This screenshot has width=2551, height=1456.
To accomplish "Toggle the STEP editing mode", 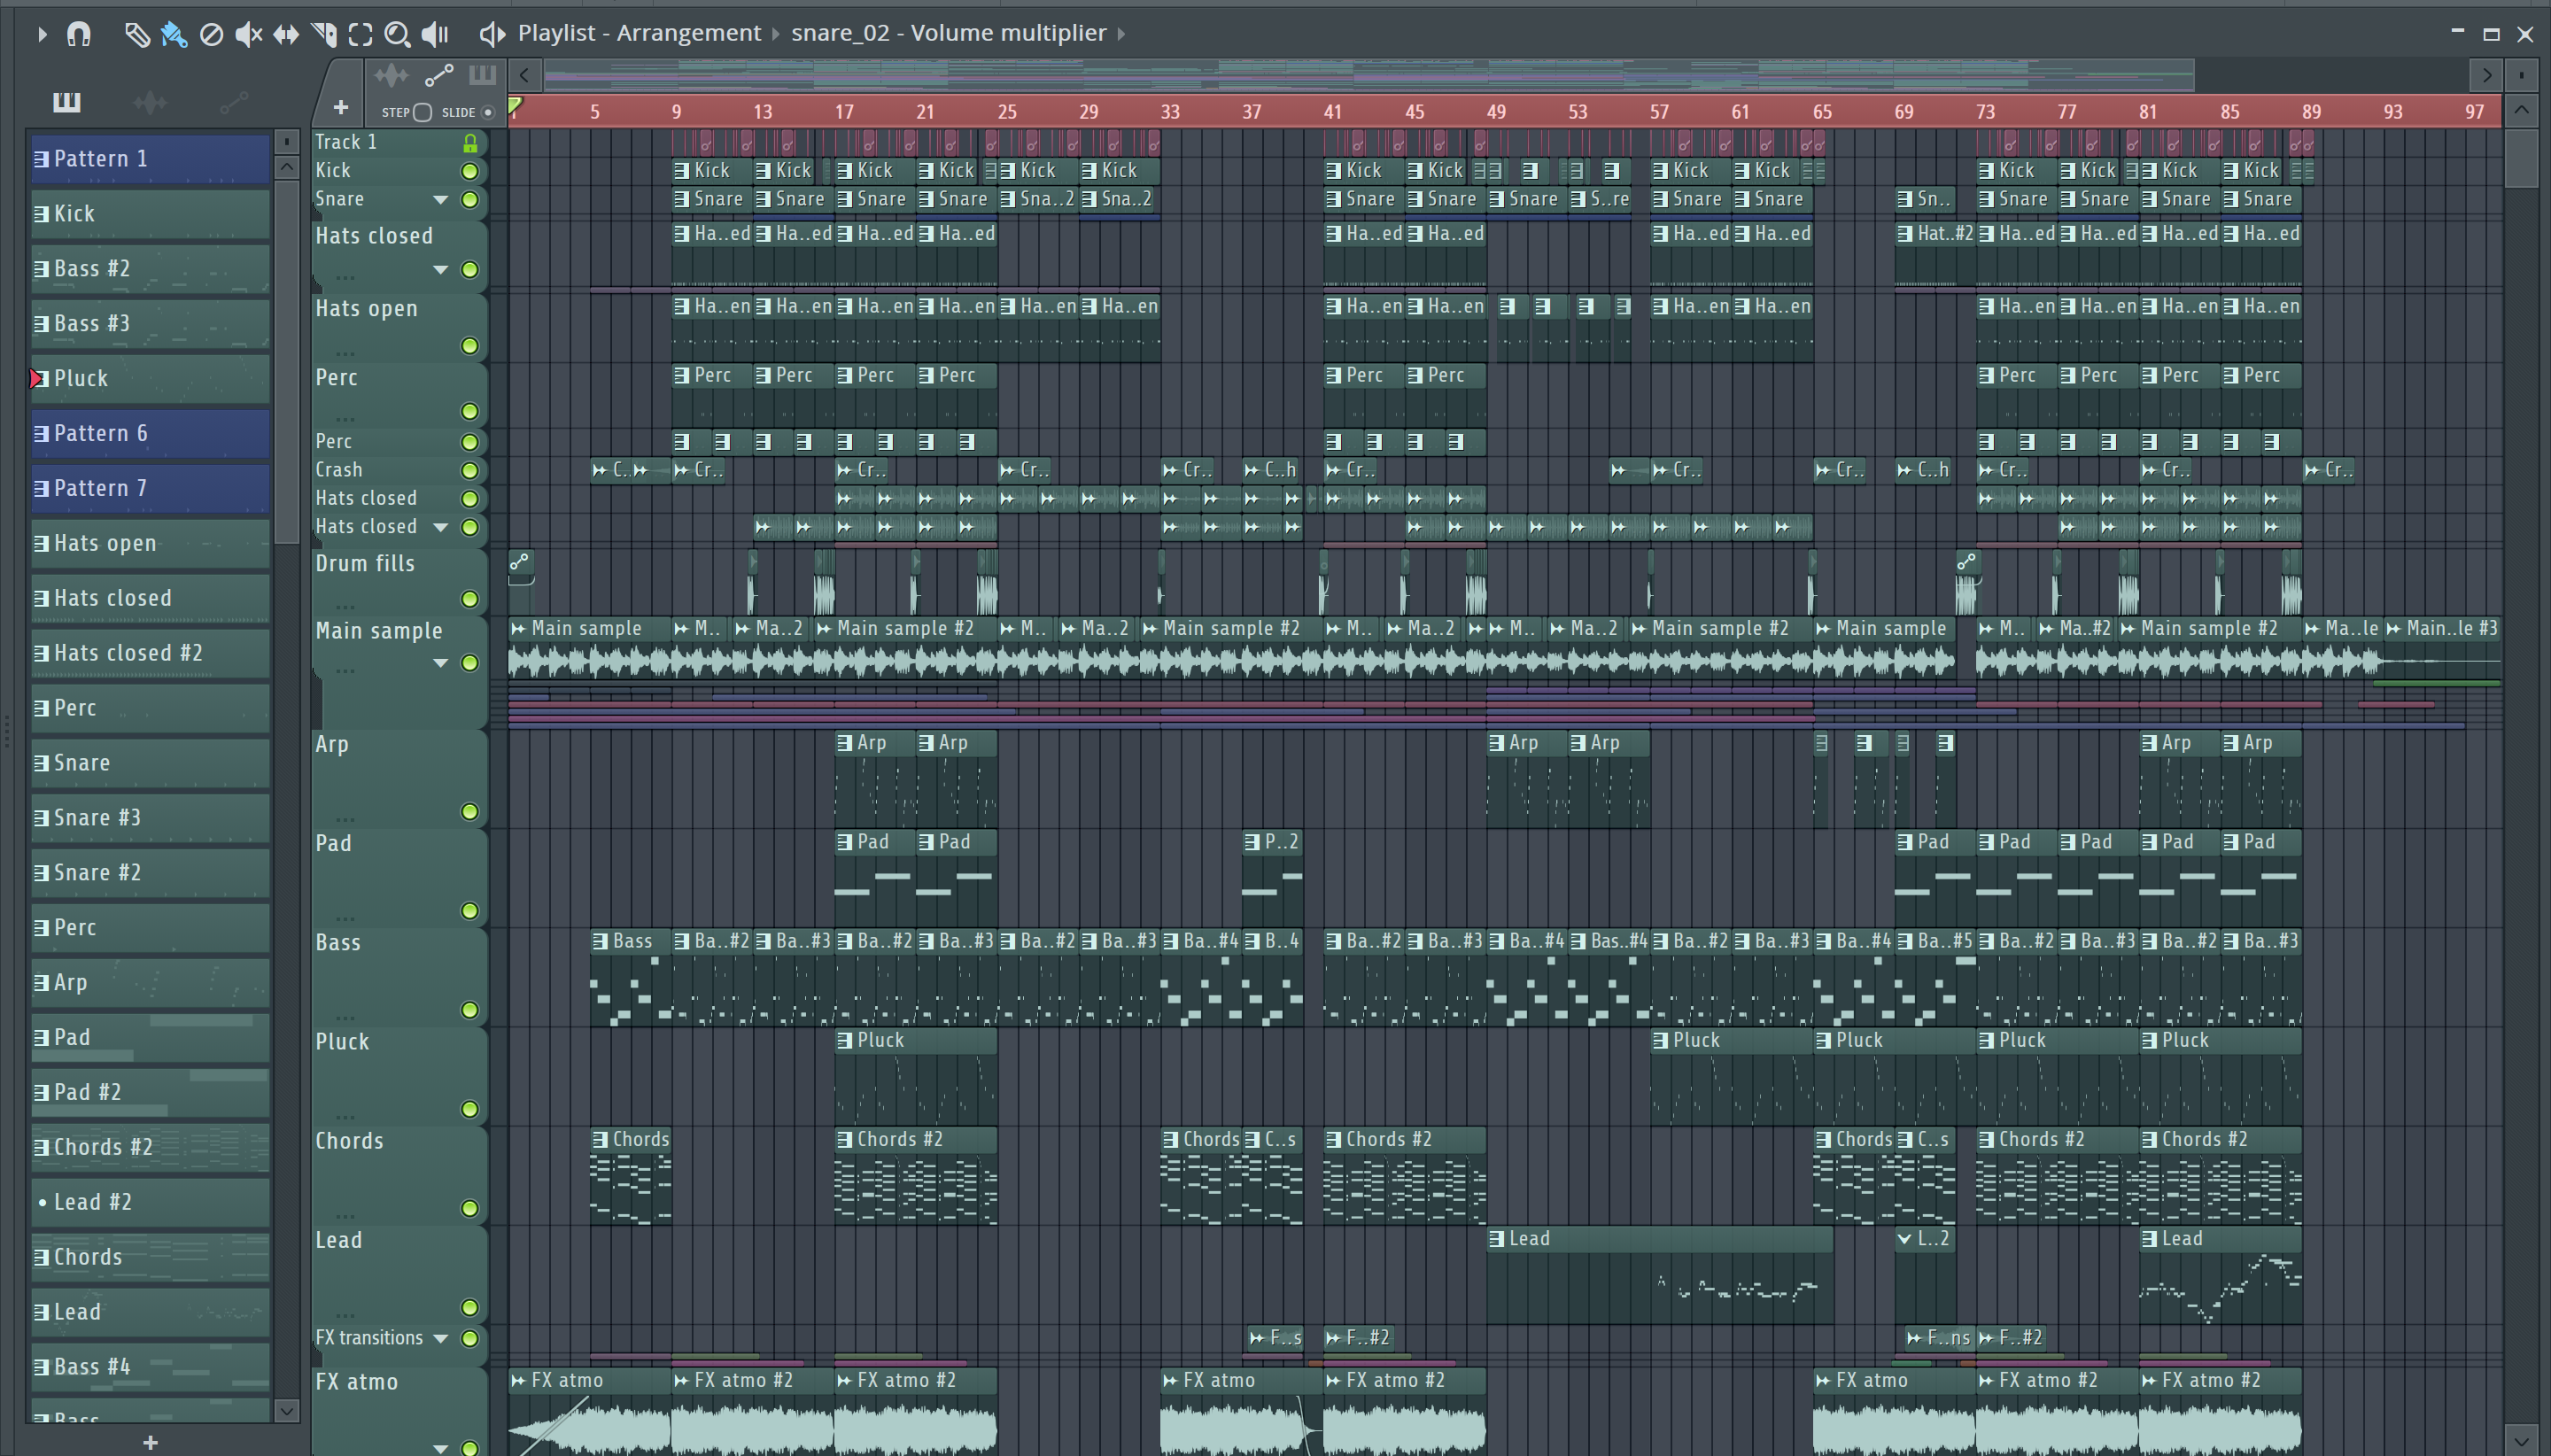I will (422, 112).
